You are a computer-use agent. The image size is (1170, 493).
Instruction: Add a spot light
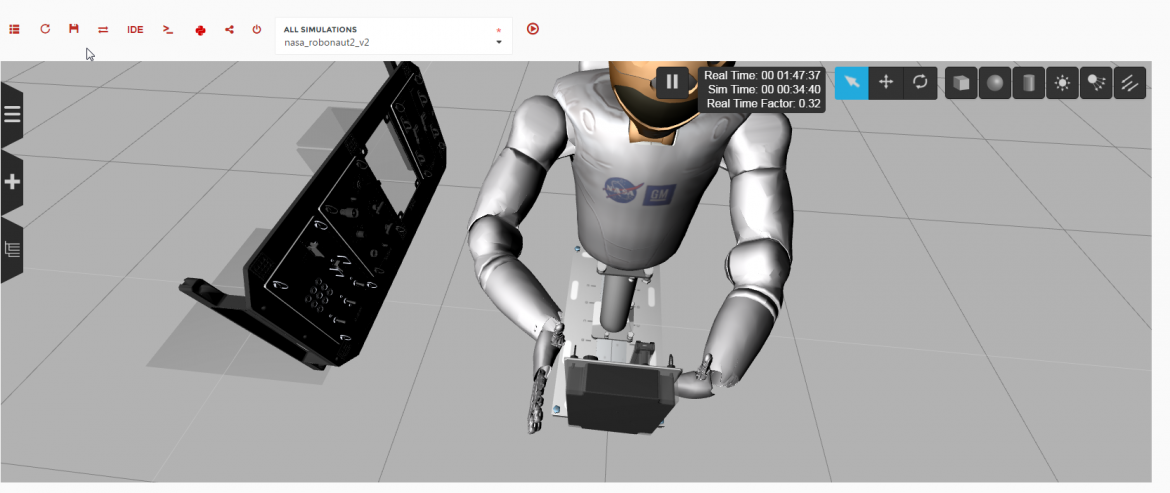[x=1096, y=83]
